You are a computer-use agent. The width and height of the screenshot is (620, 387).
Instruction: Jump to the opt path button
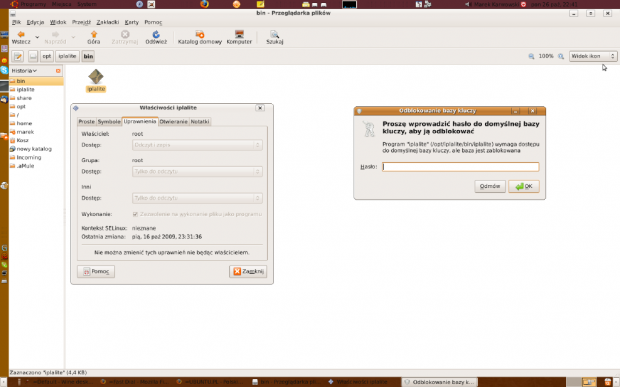click(x=47, y=56)
